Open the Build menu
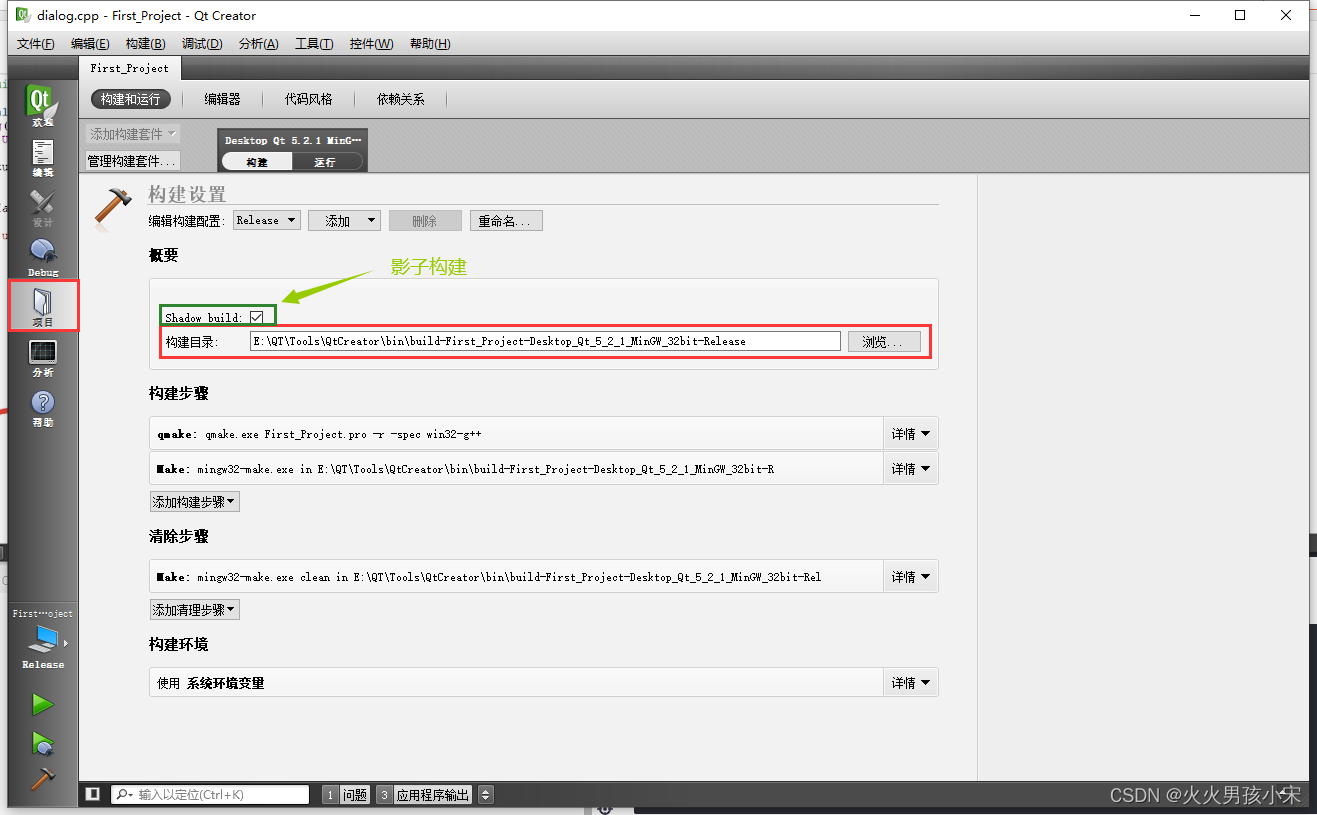This screenshot has width=1317, height=815. coord(145,44)
